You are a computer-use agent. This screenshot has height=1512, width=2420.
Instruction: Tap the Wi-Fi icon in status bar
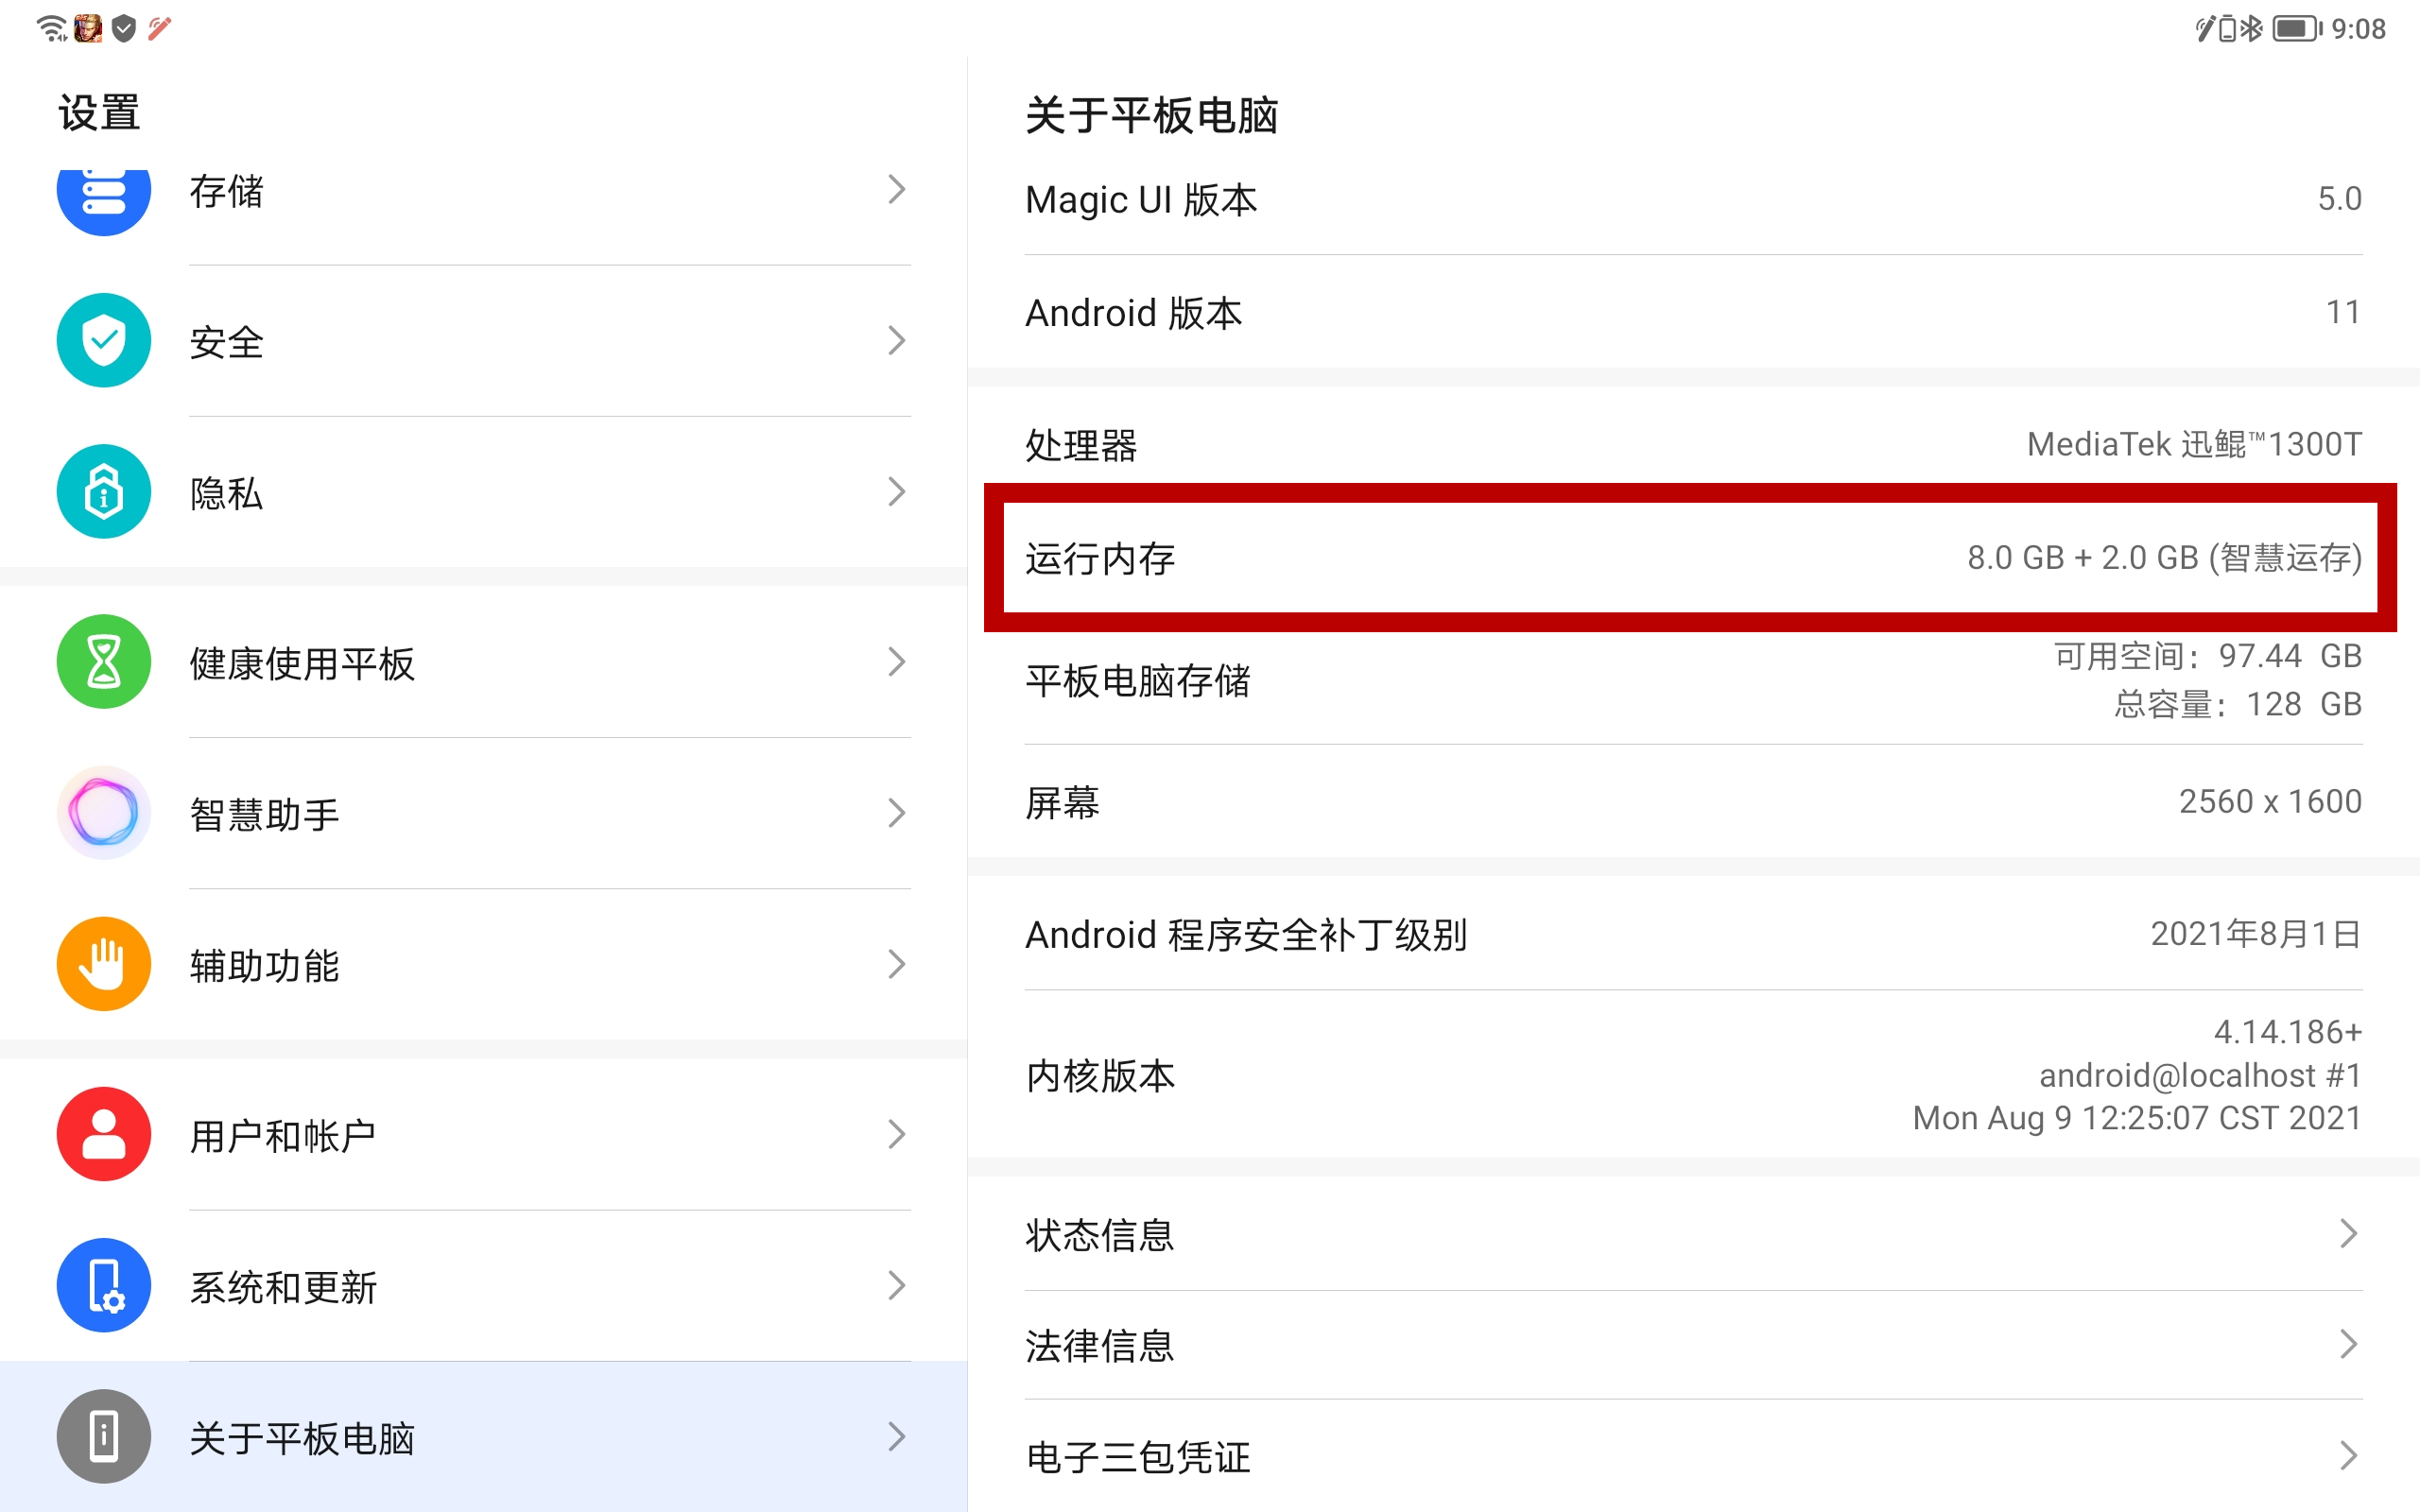click(50, 28)
